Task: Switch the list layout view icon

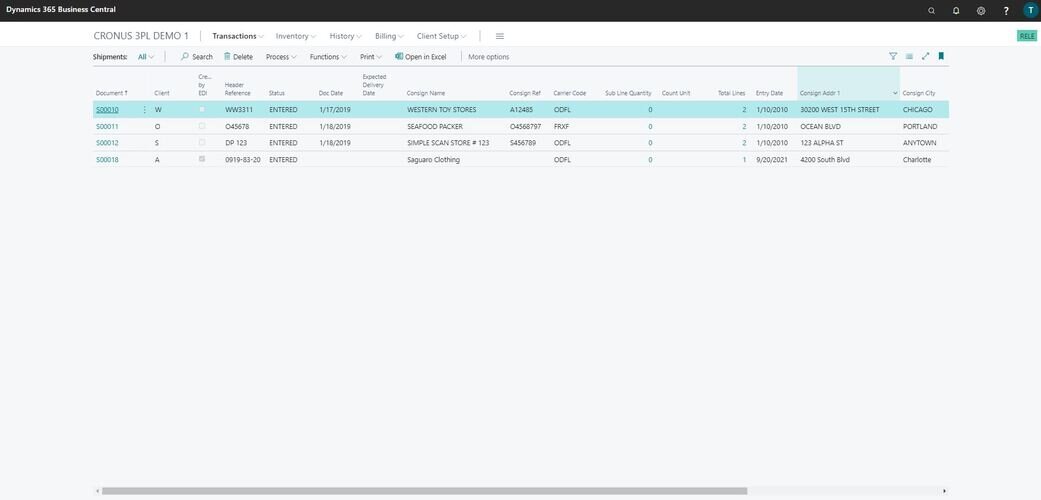Action: pyautogui.click(x=909, y=57)
